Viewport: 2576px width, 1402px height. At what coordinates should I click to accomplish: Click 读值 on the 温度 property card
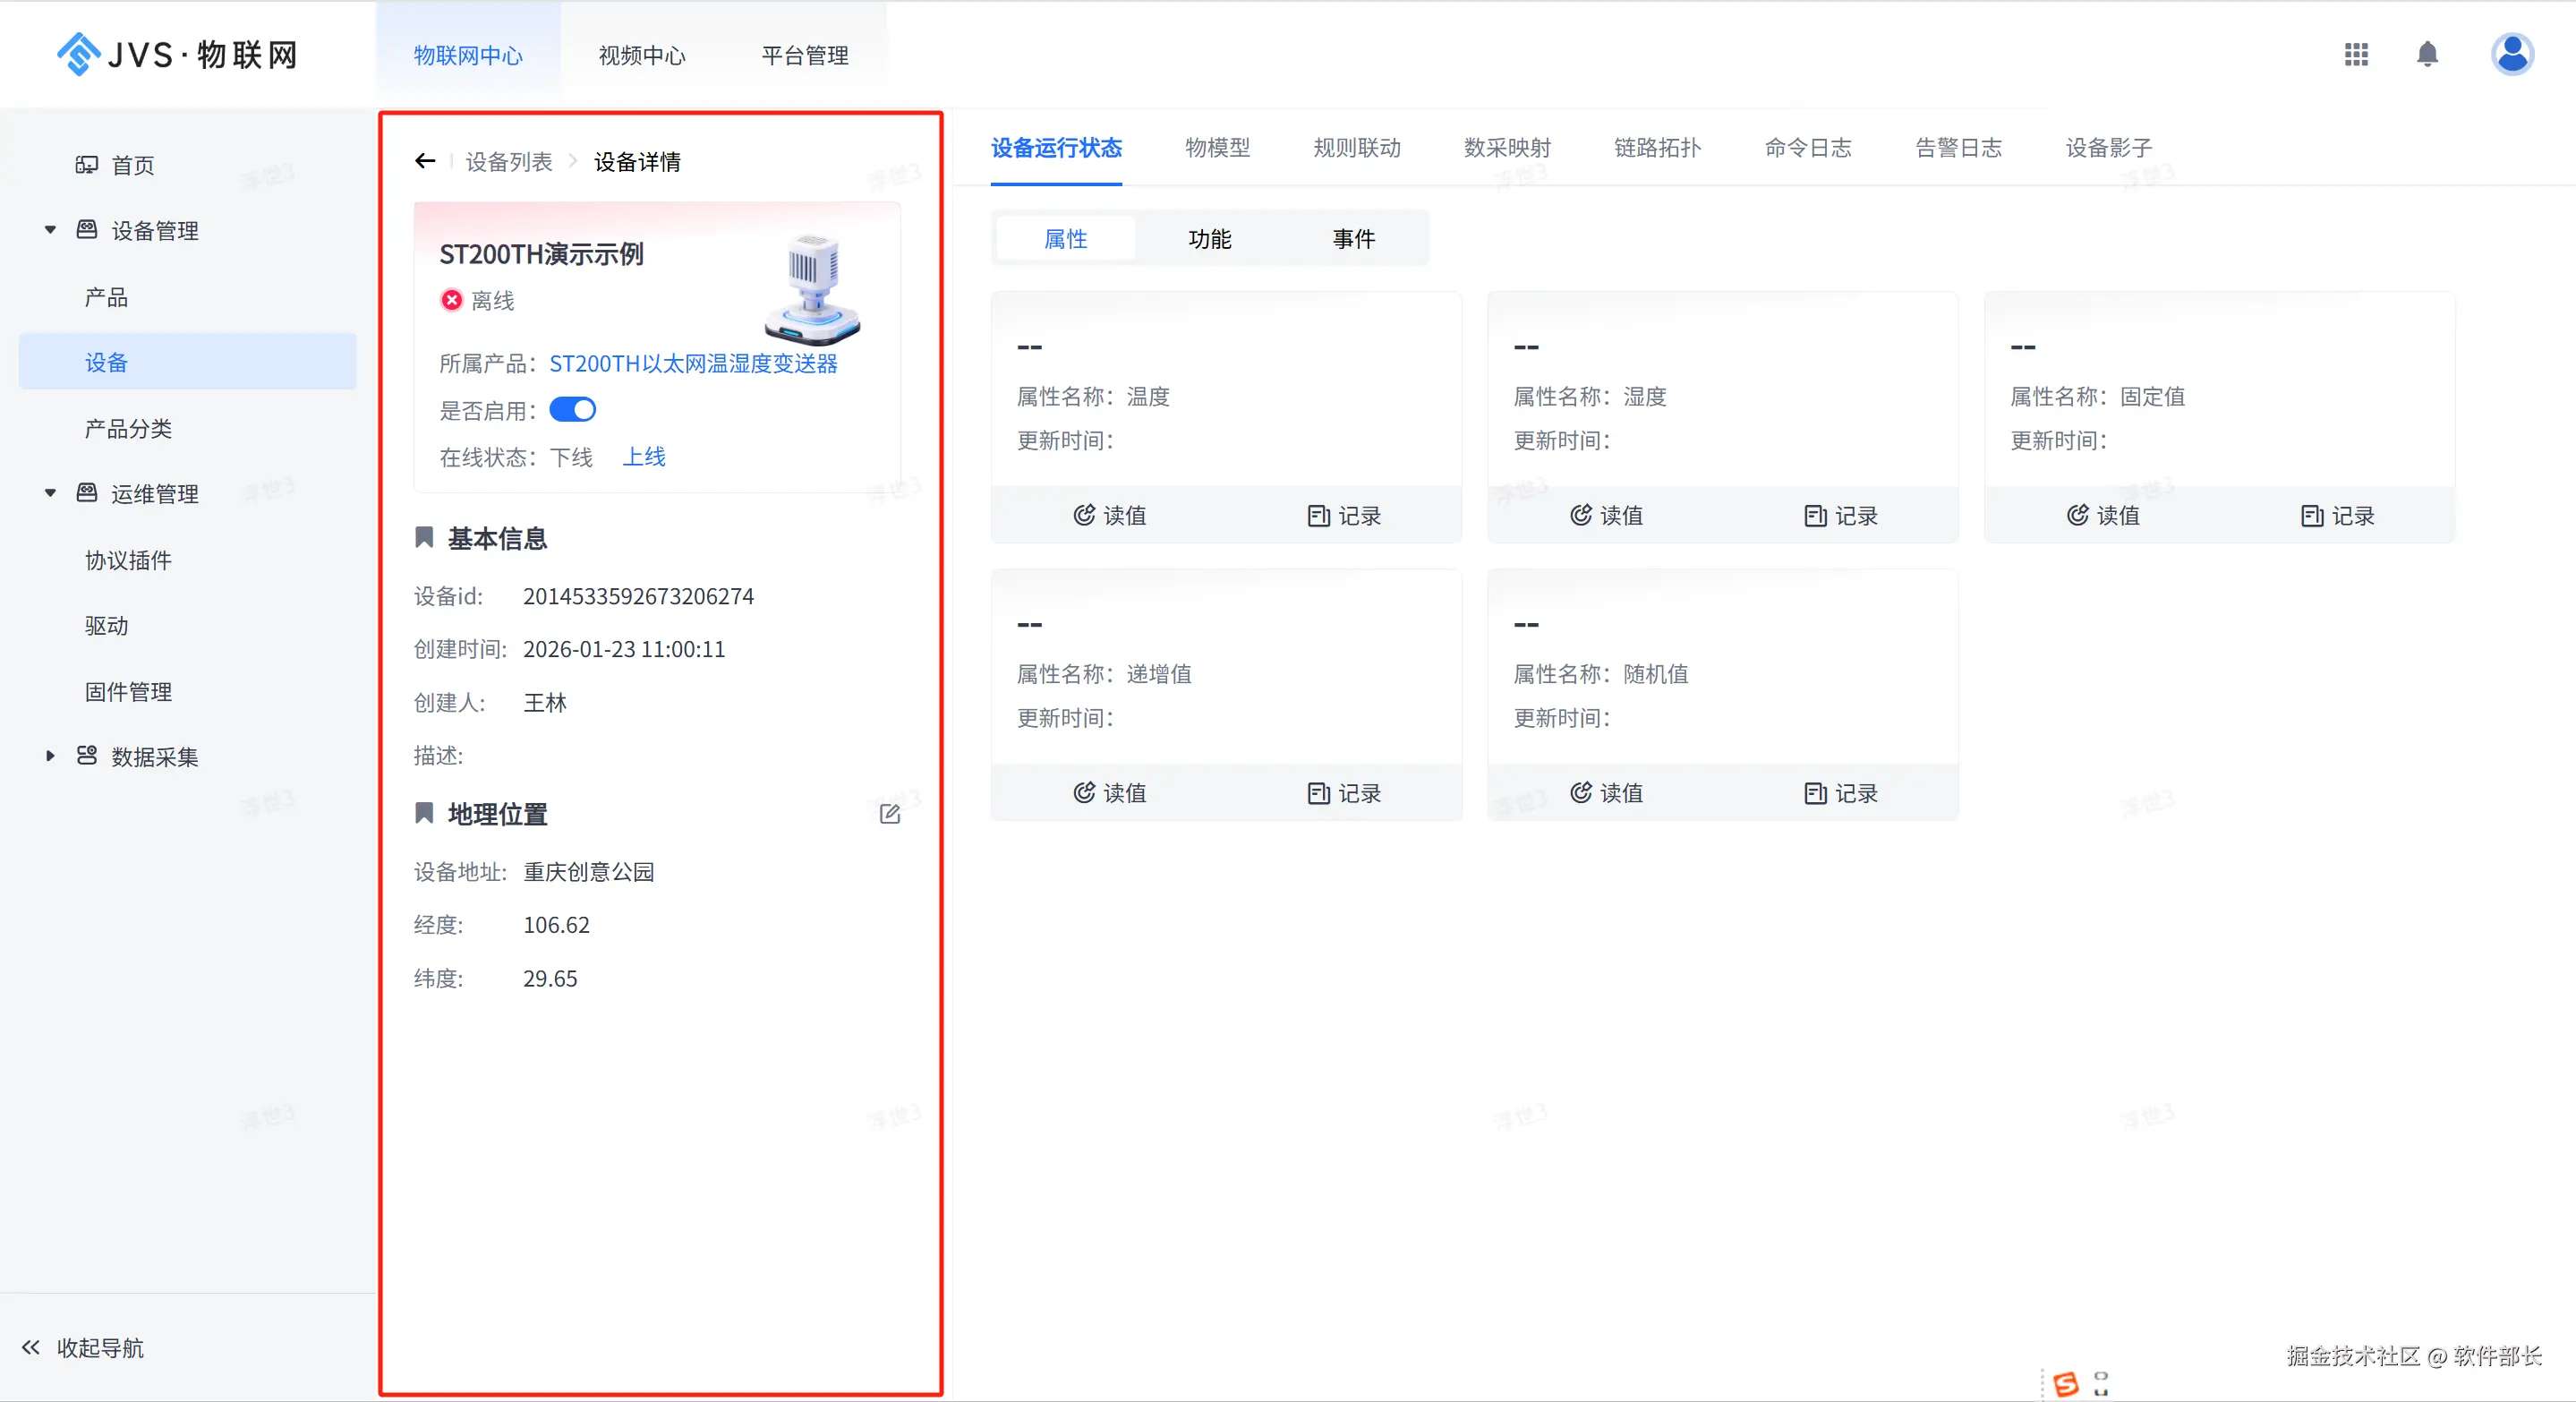tap(1110, 516)
